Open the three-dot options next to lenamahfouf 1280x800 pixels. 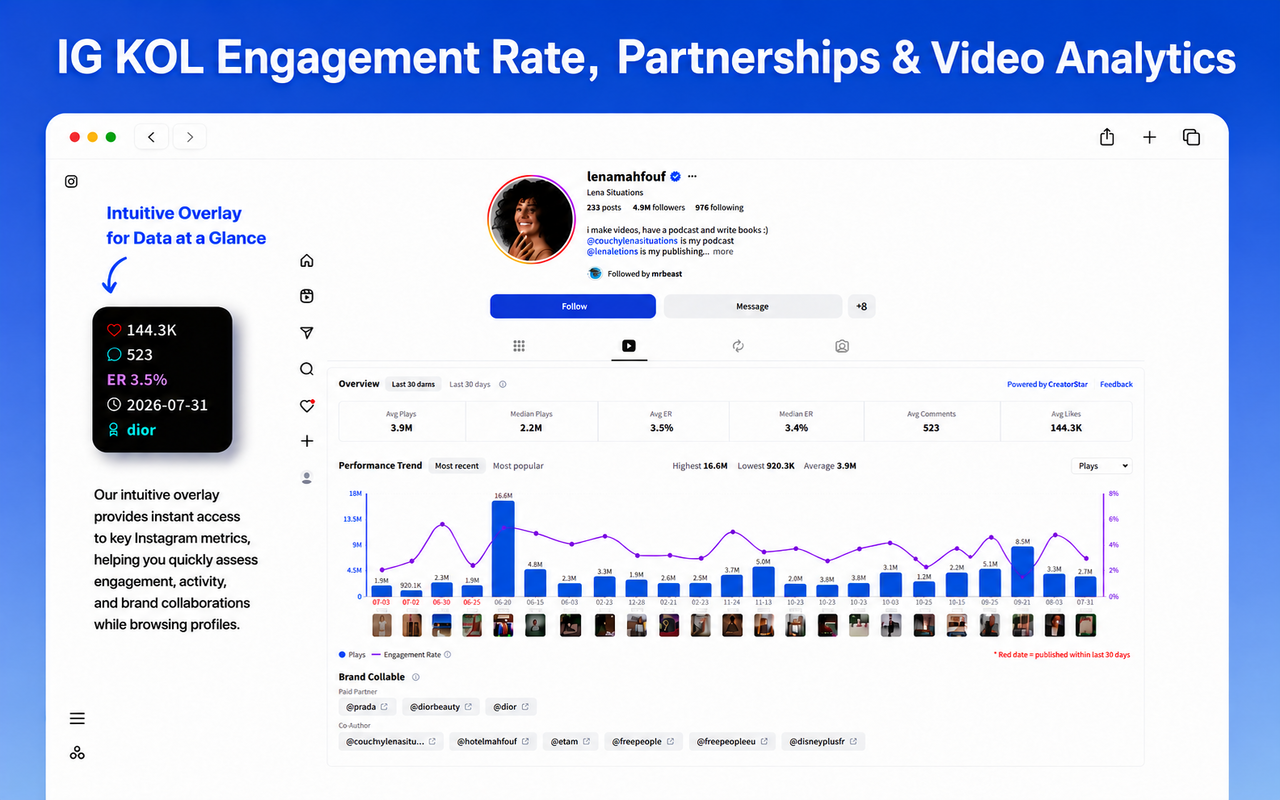pyautogui.click(x=692, y=176)
